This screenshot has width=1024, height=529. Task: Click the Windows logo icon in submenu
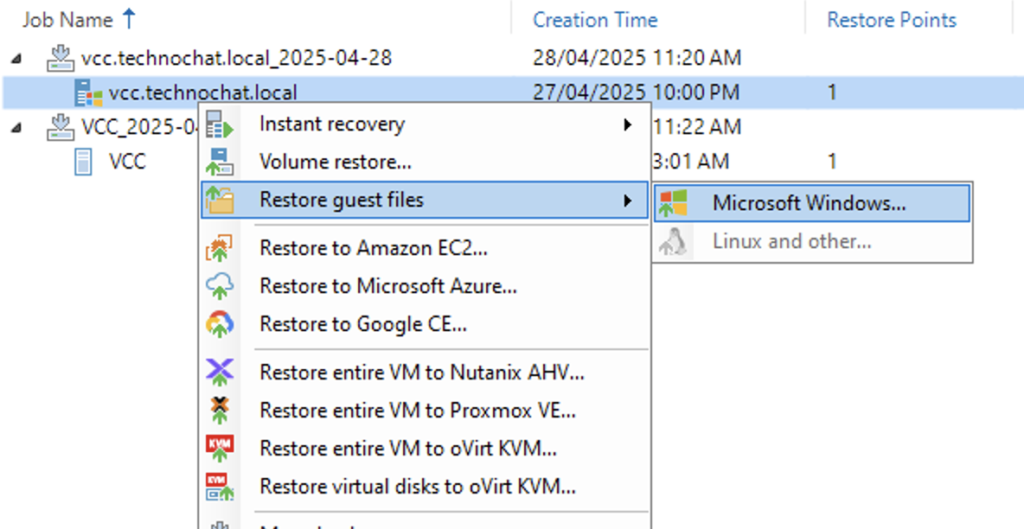(x=675, y=203)
